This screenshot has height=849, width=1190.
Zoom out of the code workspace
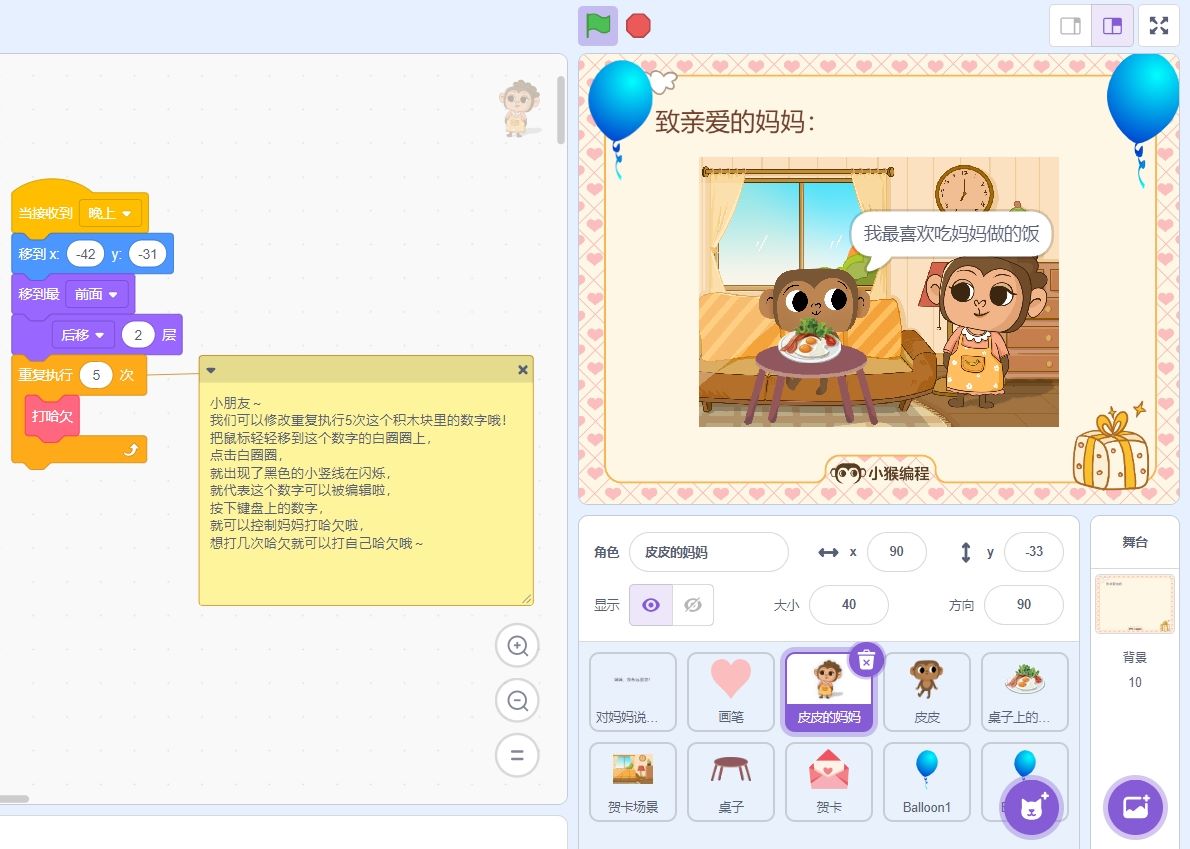click(x=517, y=701)
